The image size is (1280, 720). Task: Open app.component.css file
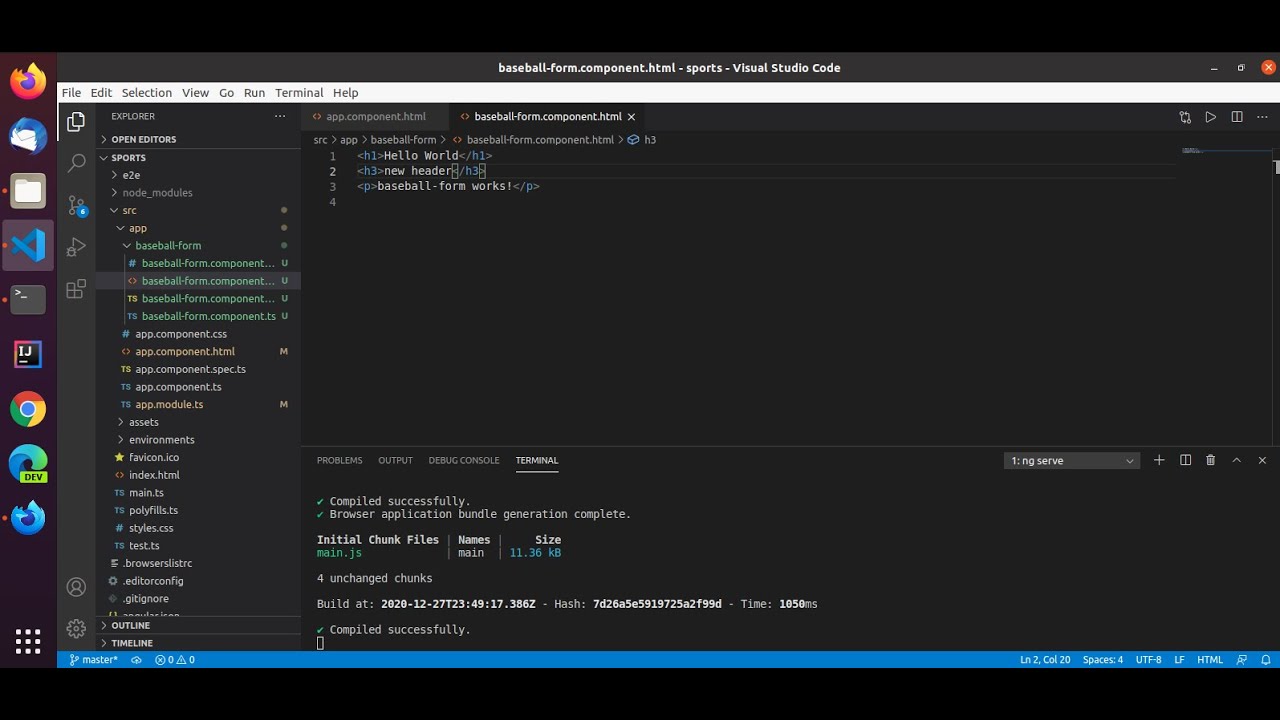coord(181,334)
